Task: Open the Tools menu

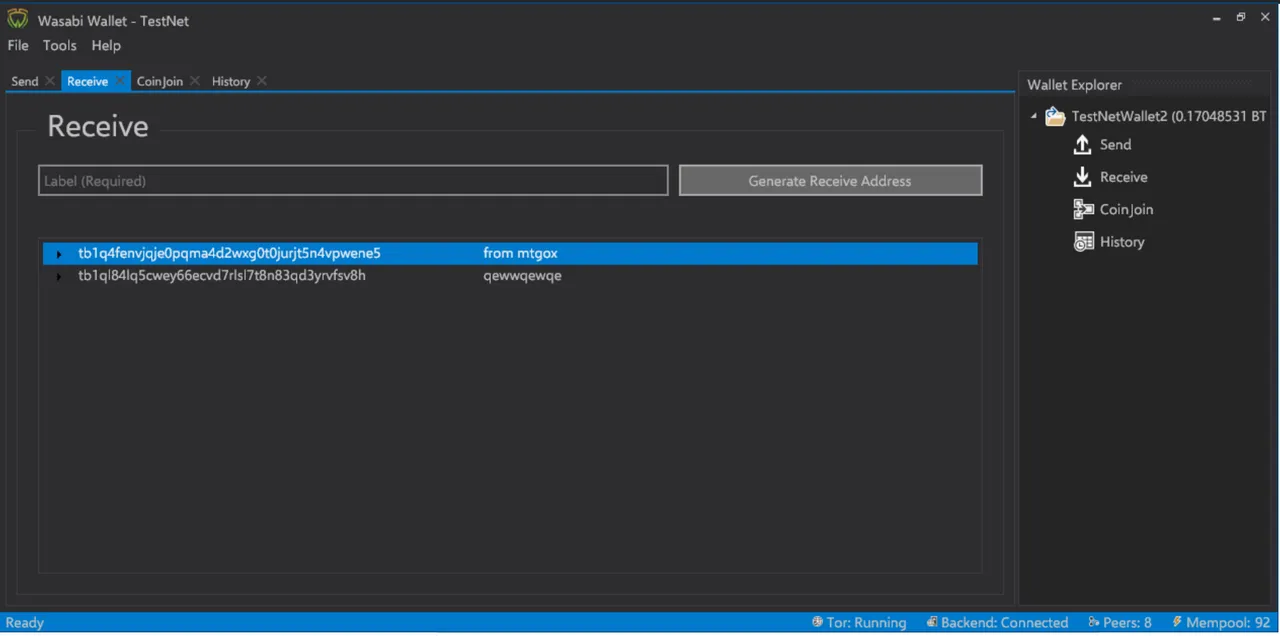Action: tap(59, 45)
